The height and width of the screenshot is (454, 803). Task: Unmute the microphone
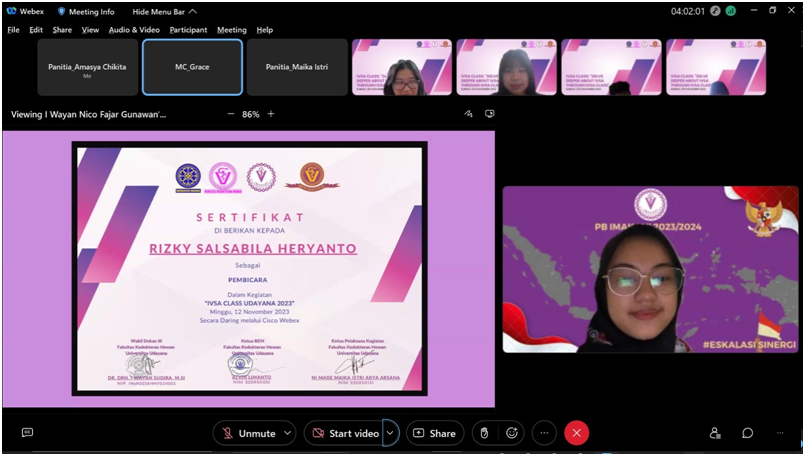248,433
